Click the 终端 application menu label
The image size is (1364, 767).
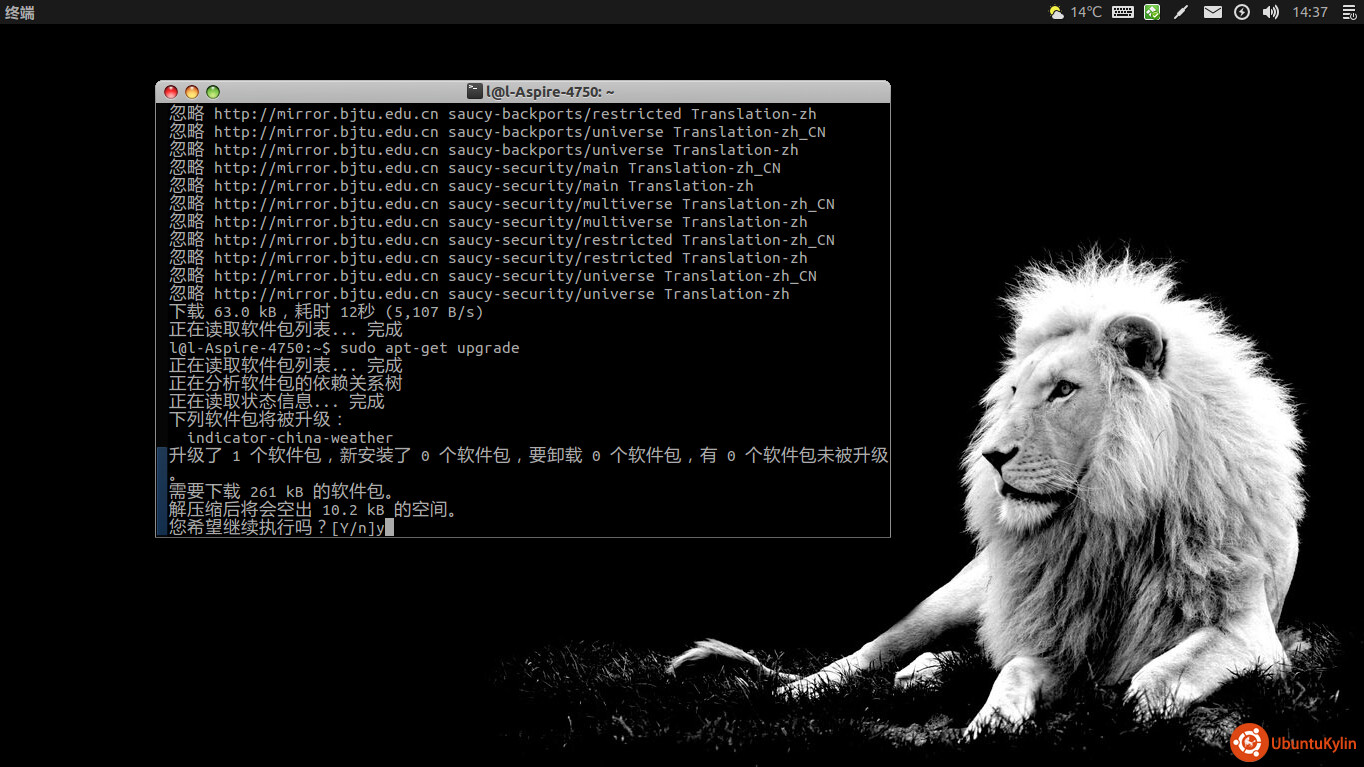coord(20,12)
